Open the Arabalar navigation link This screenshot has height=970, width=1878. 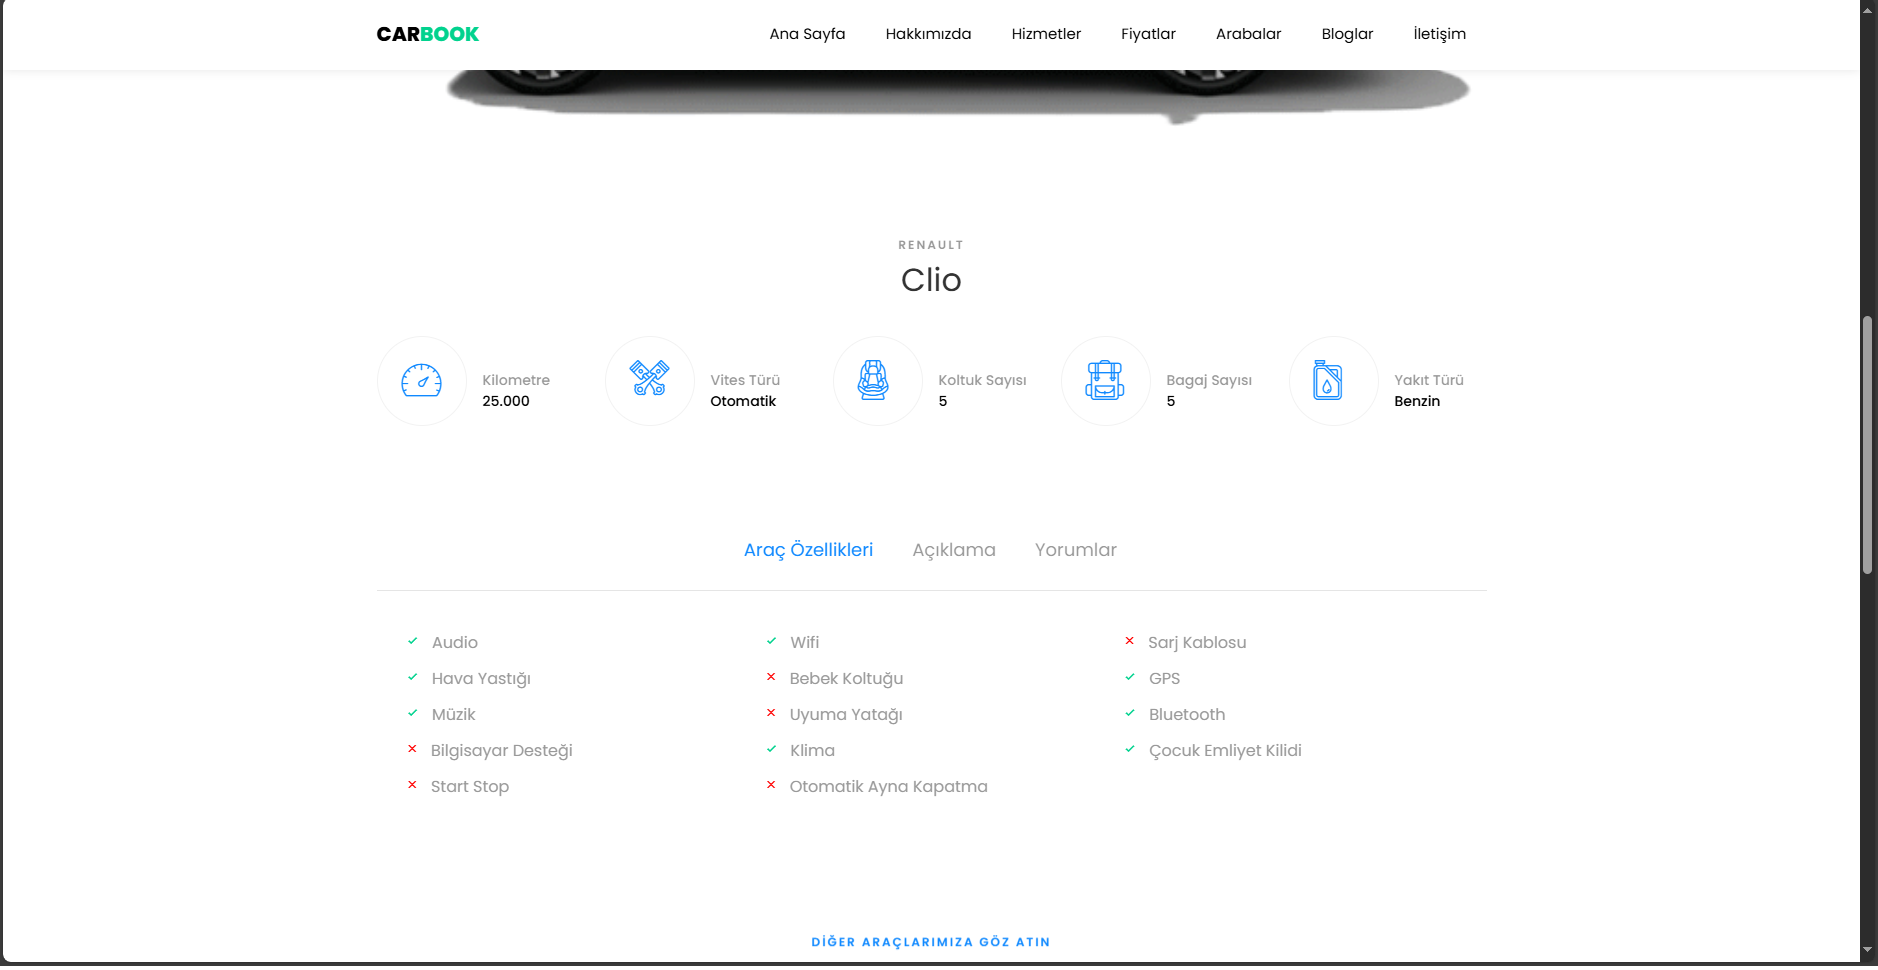(x=1248, y=34)
